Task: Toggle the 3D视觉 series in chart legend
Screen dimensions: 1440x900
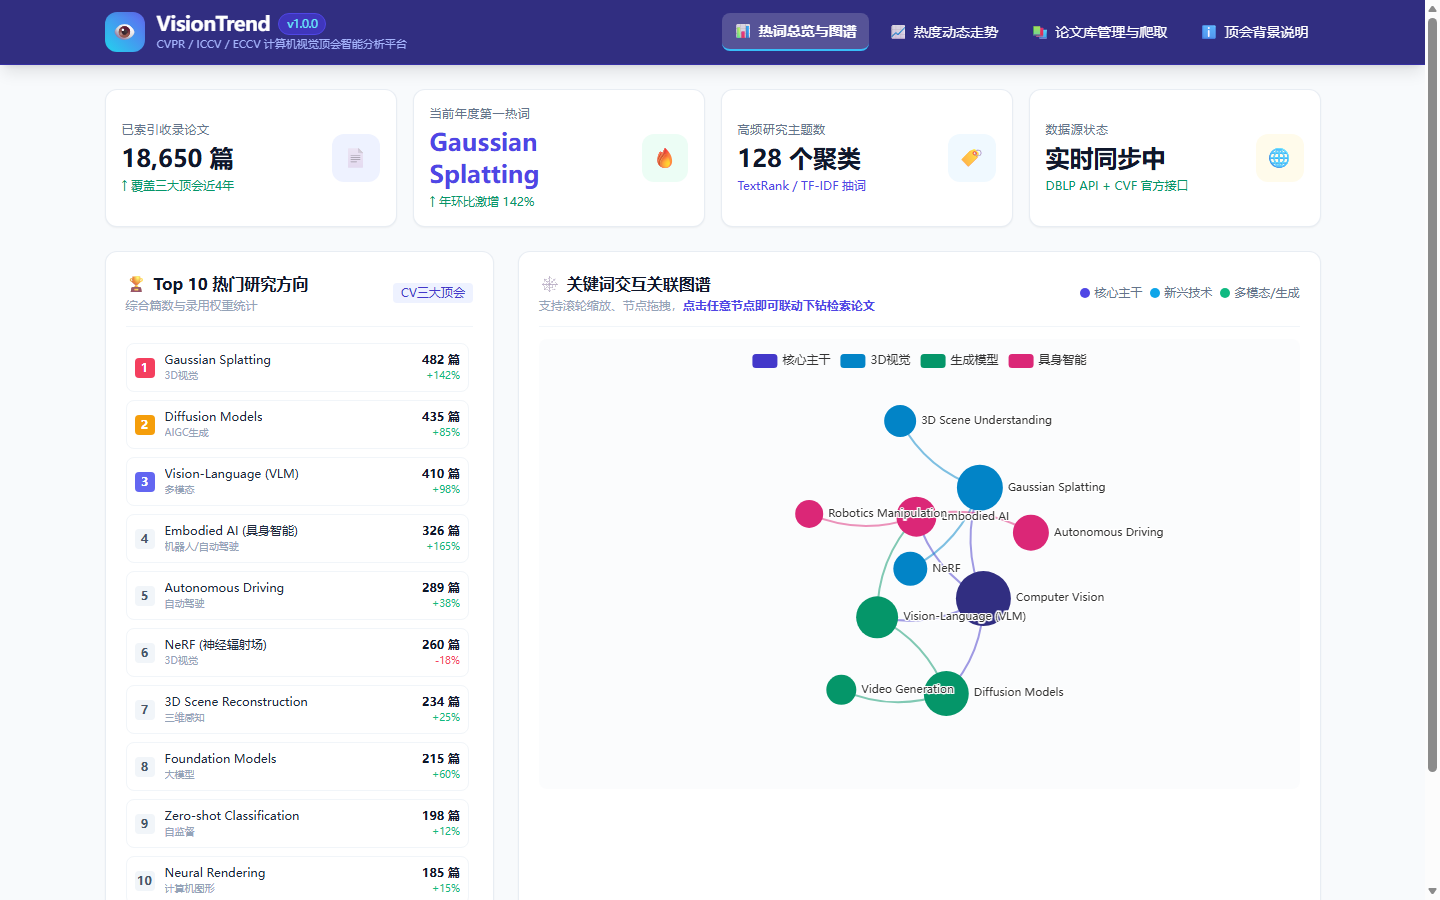Action: [x=876, y=361]
